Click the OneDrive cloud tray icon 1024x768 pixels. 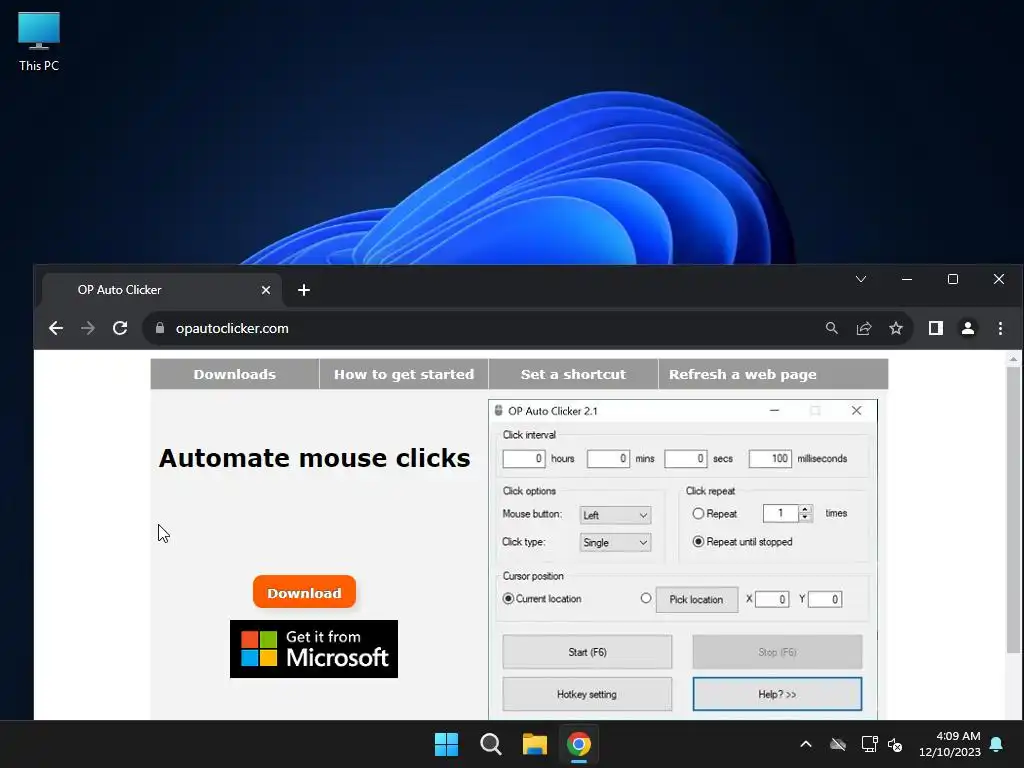pos(838,744)
